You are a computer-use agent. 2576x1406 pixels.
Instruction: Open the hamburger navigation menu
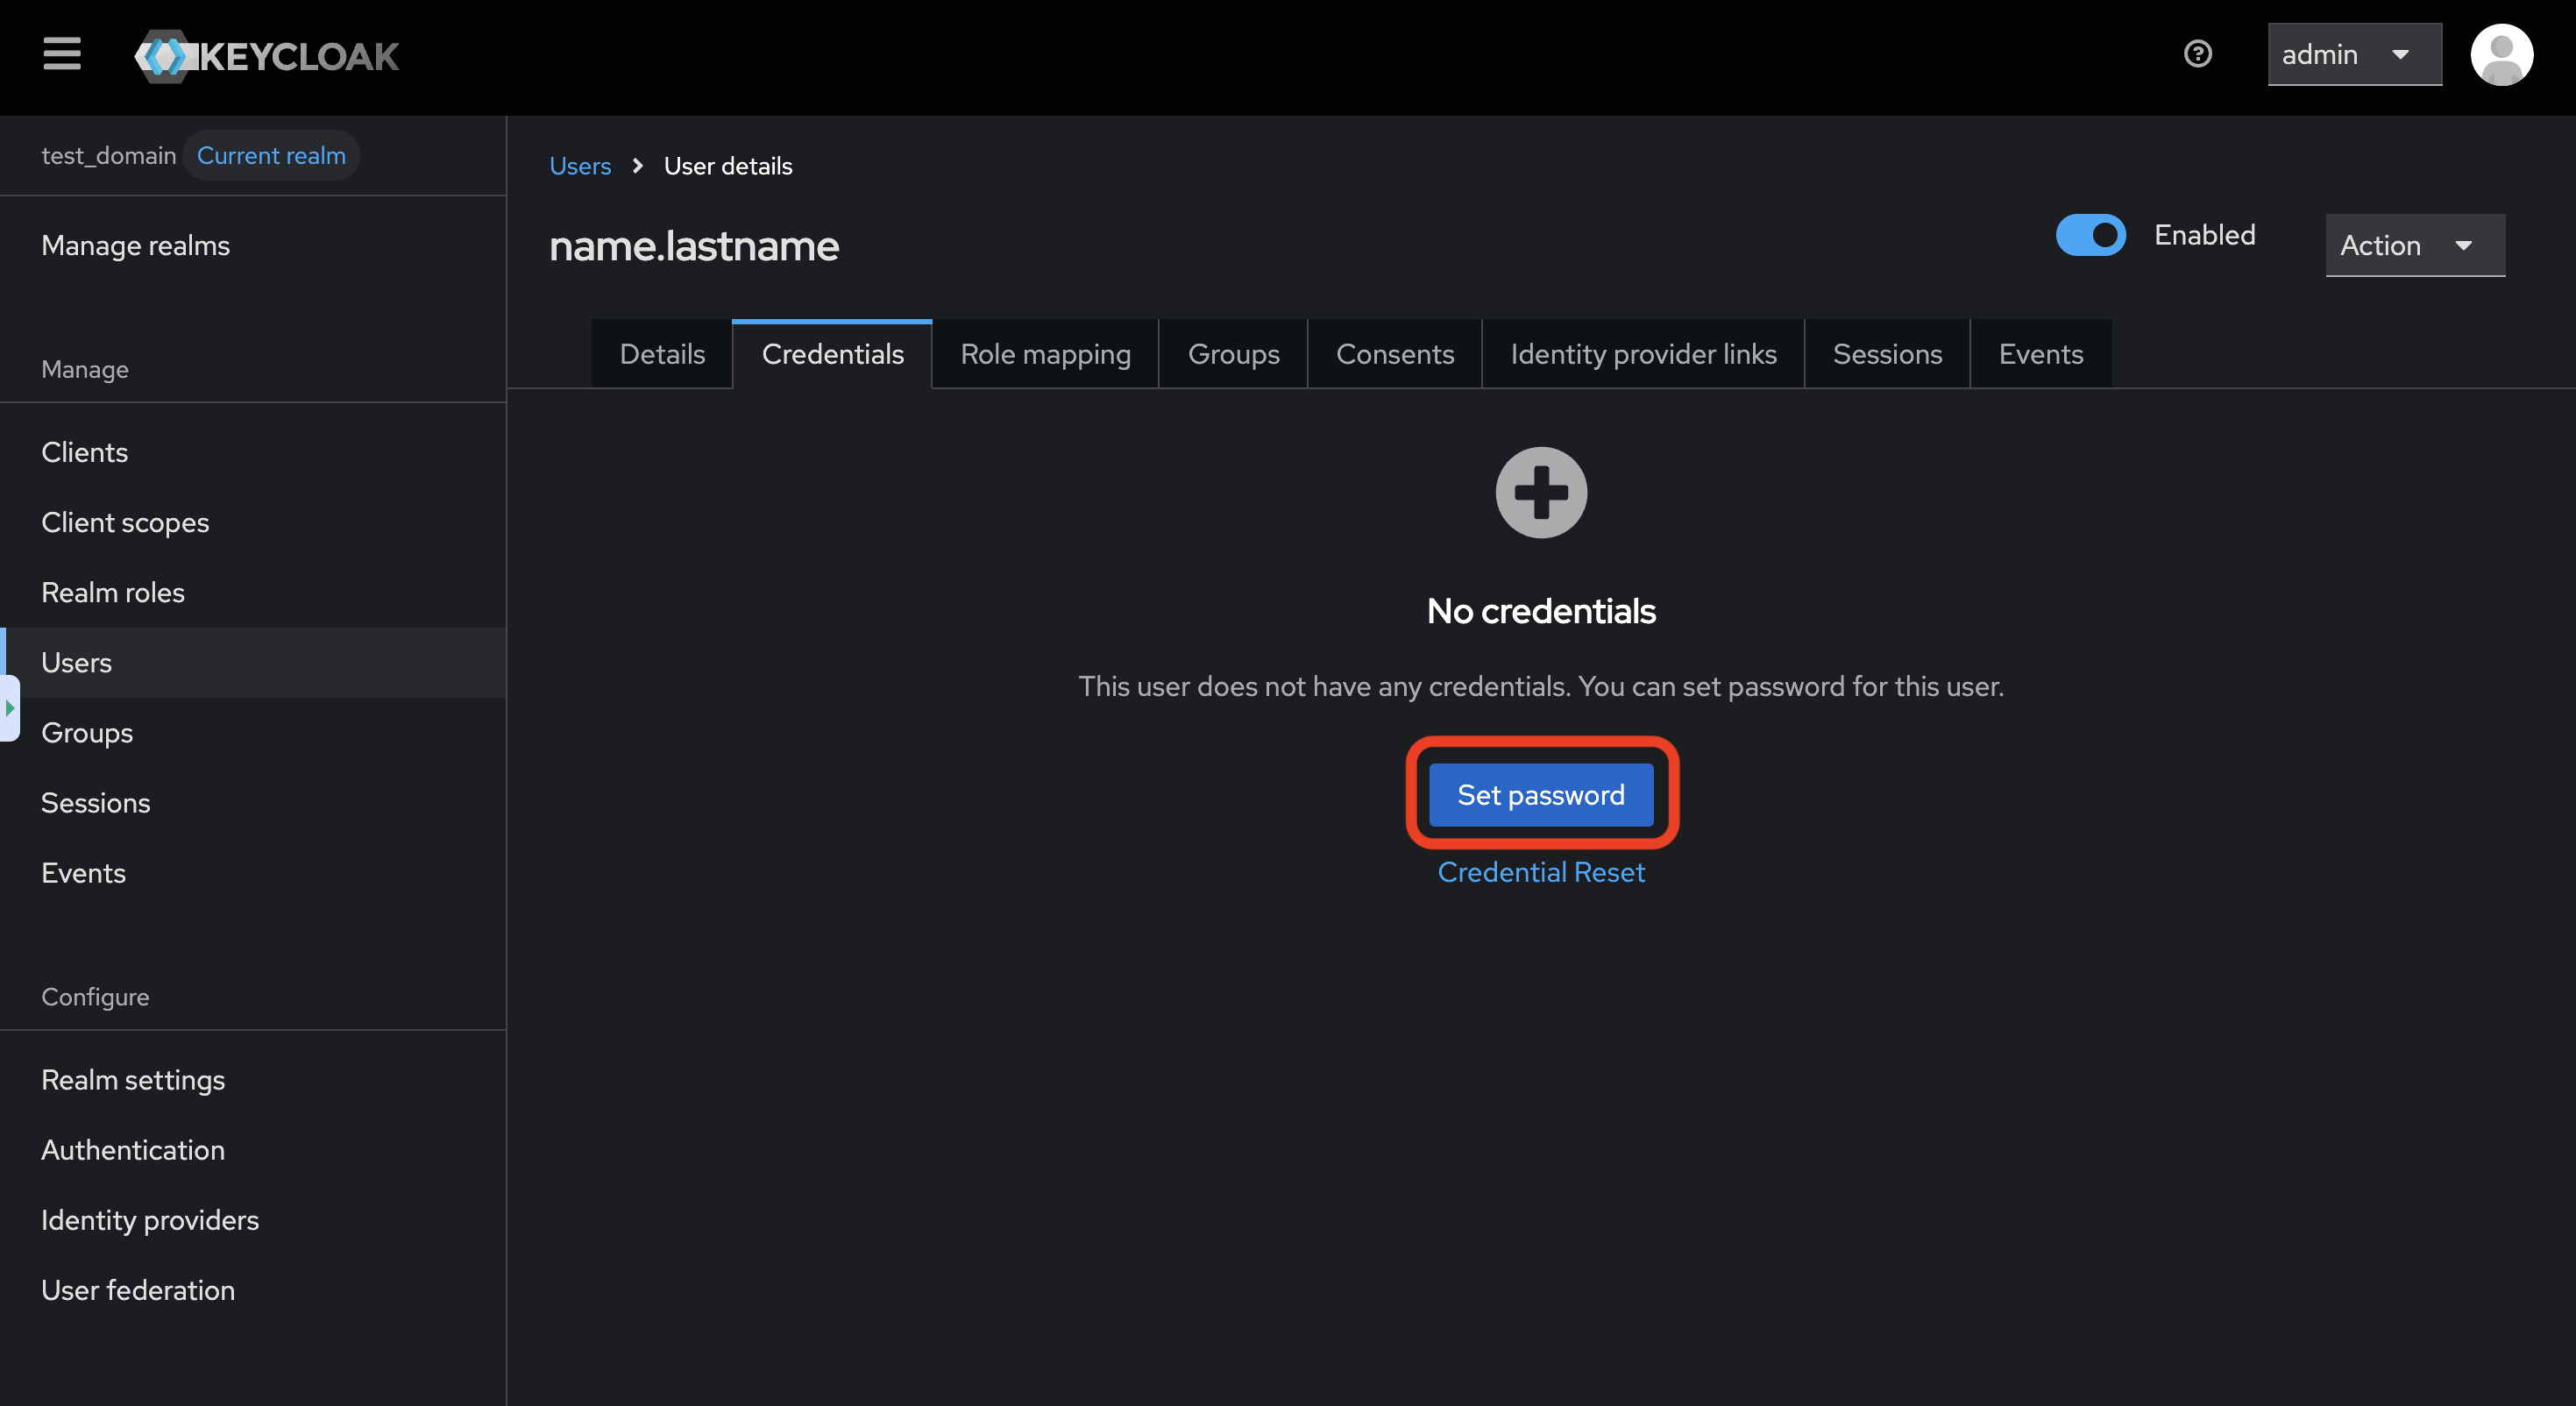pyautogui.click(x=62, y=54)
